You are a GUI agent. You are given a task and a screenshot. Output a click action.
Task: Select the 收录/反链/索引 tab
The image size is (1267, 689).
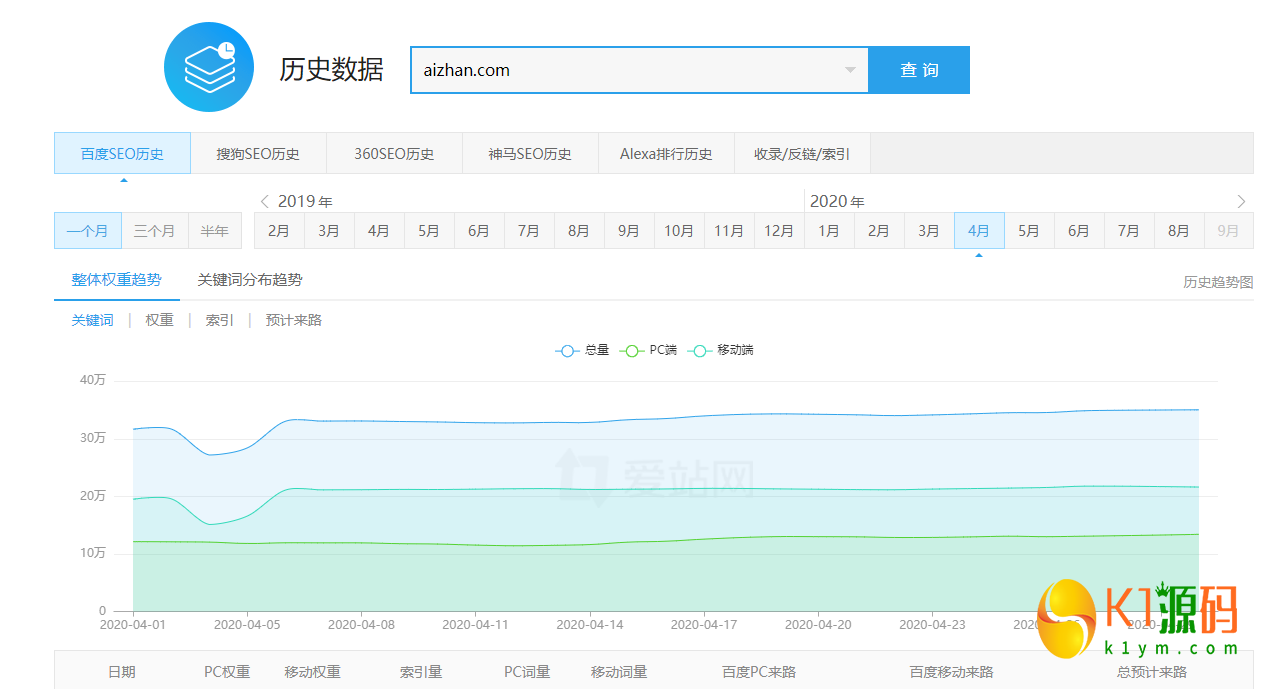802,154
